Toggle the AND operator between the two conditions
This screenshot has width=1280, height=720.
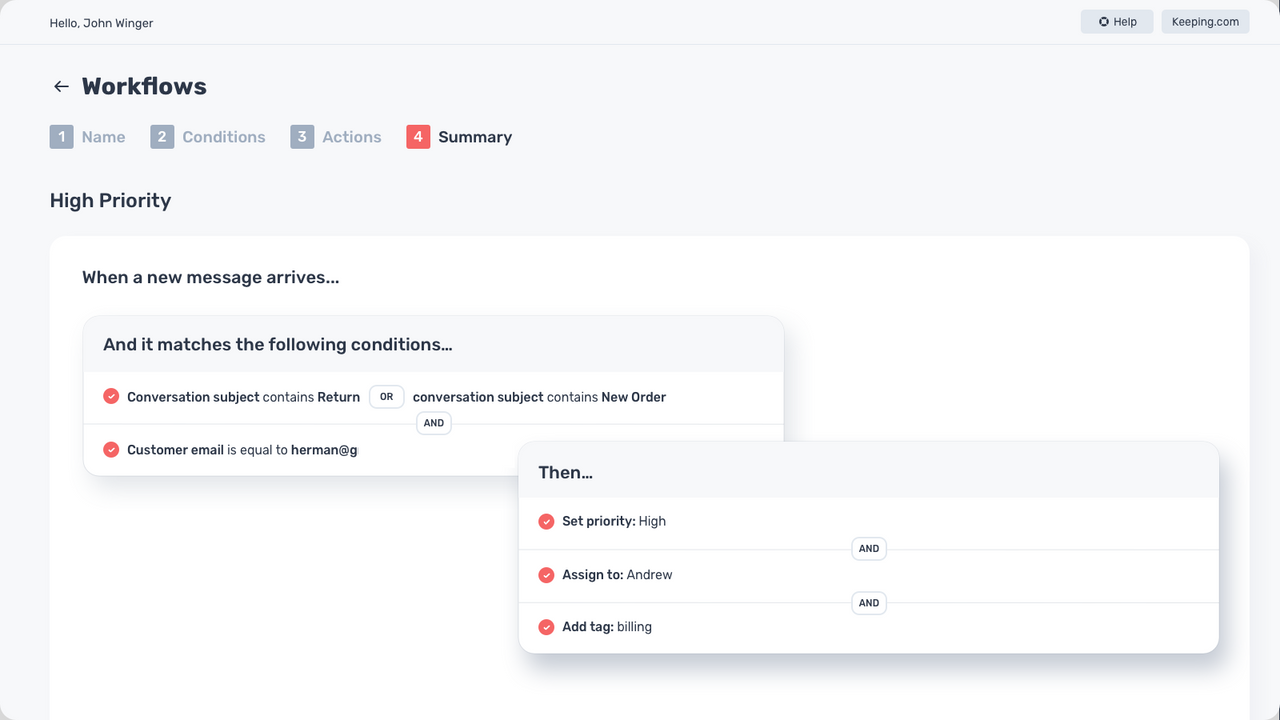pyautogui.click(x=433, y=422)
